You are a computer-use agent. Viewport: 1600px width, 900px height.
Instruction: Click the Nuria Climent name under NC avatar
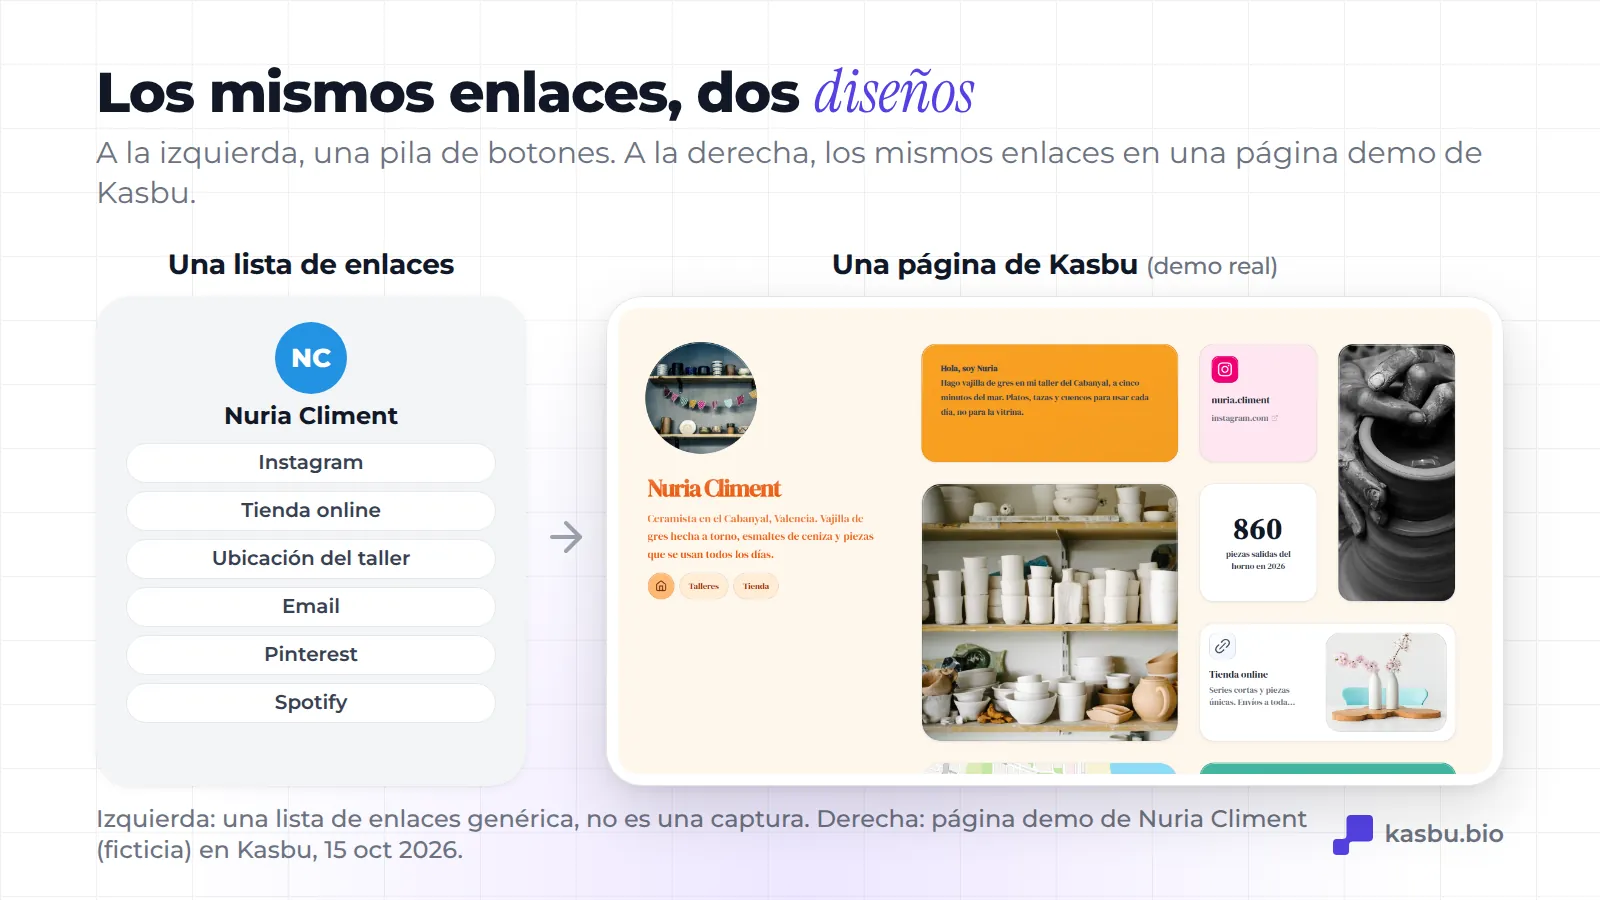point(311,415)
